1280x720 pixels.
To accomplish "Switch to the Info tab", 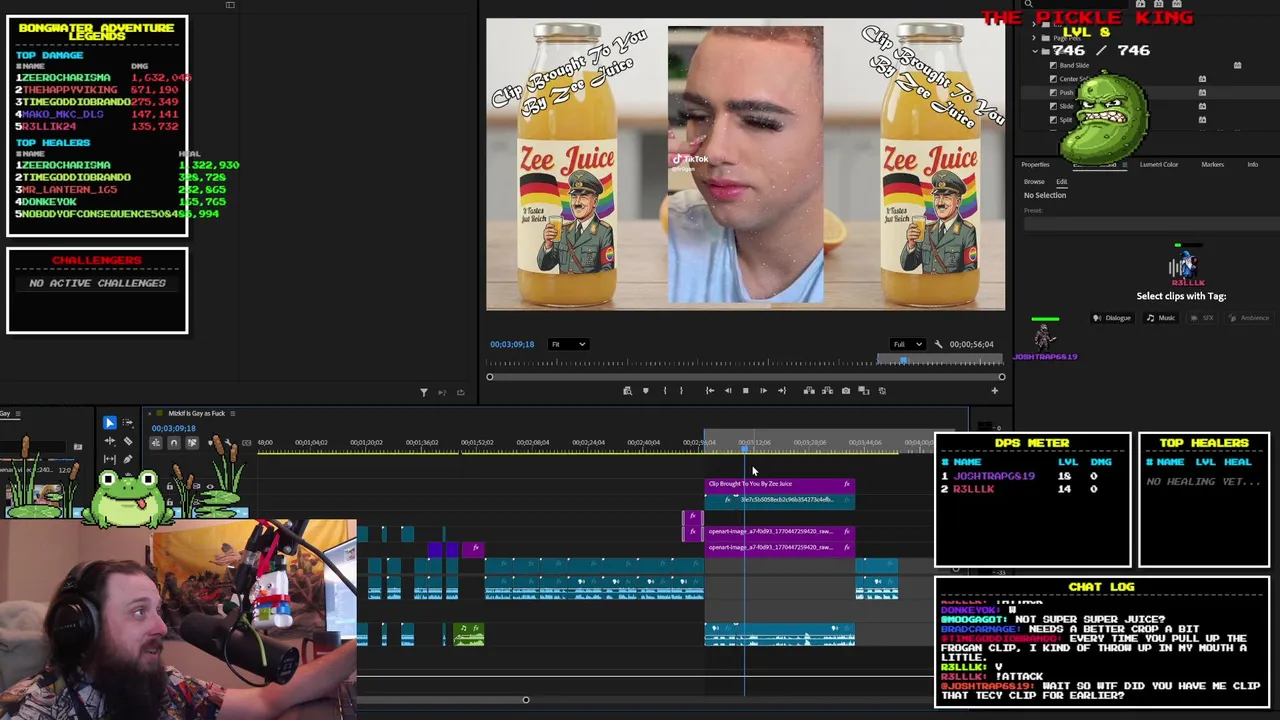I will point(1252,165).
